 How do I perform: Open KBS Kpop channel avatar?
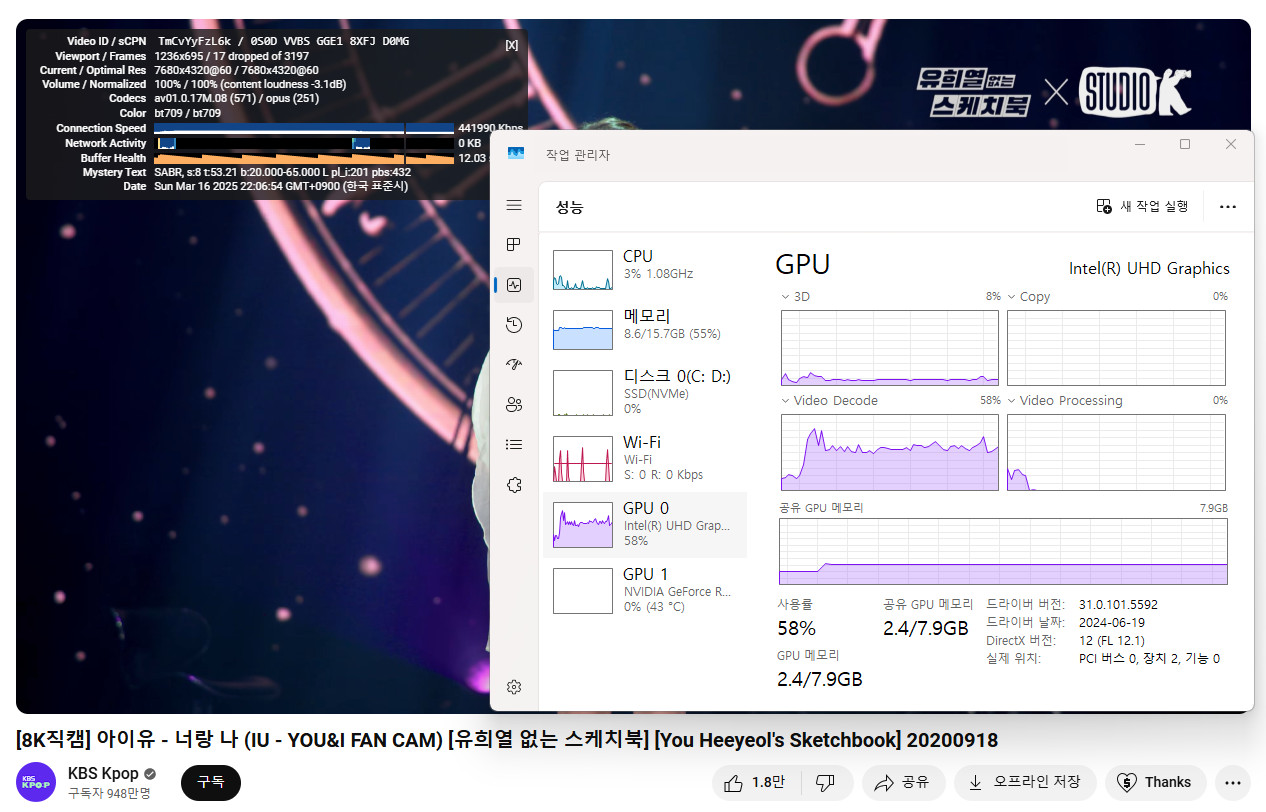(36, 782)
